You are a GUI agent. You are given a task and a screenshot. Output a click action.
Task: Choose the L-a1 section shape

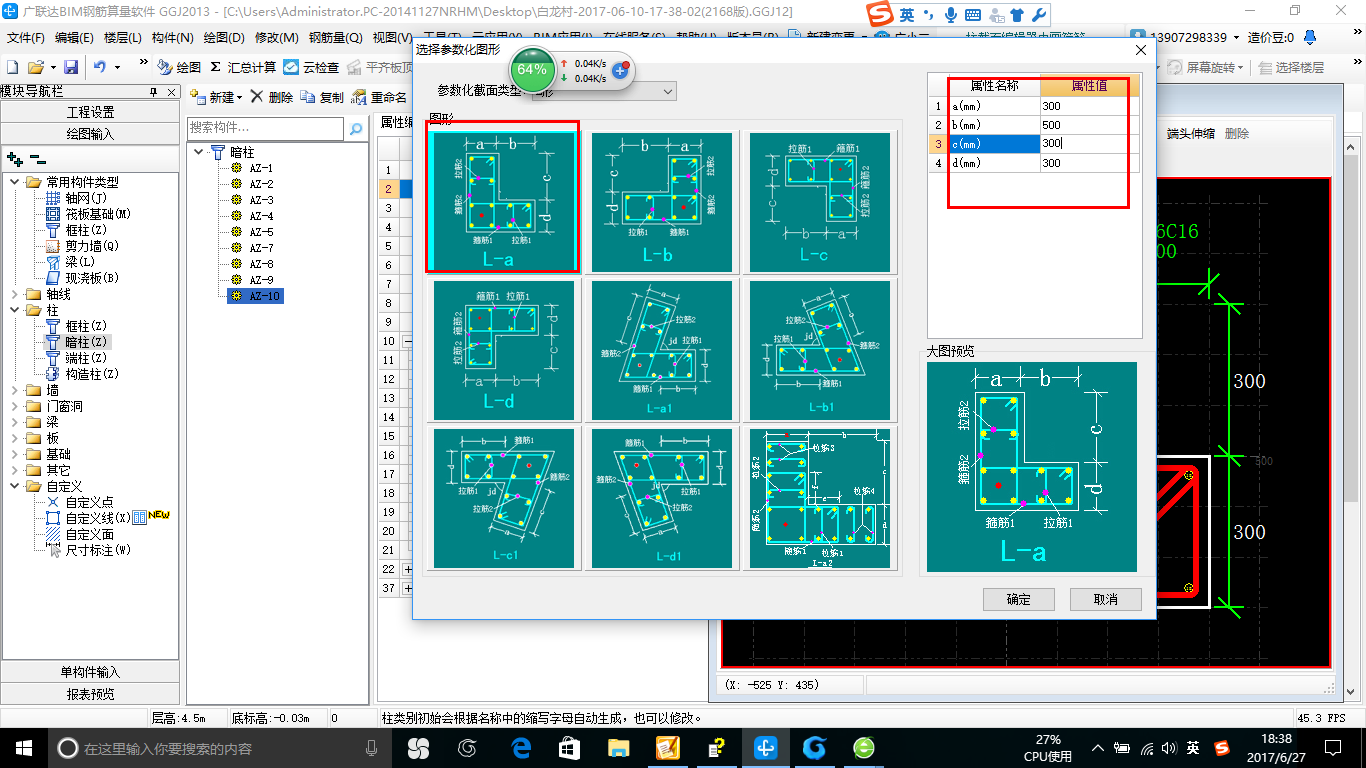pos(661,350)
